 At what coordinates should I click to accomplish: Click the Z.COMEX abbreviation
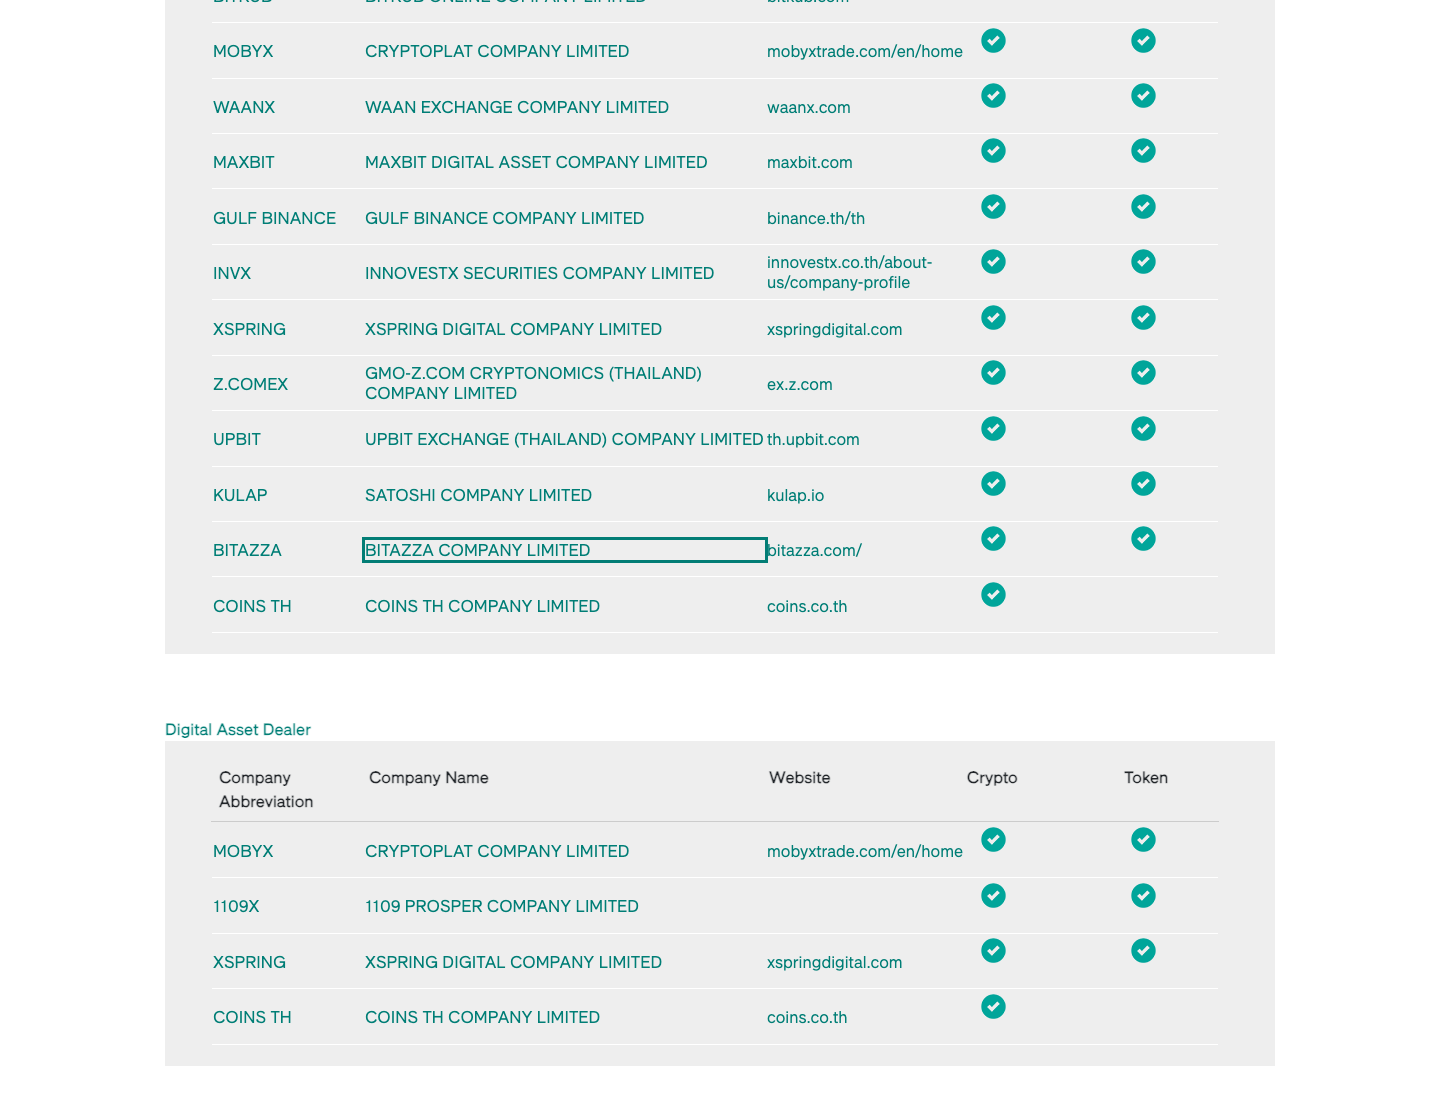coord(250,384)
